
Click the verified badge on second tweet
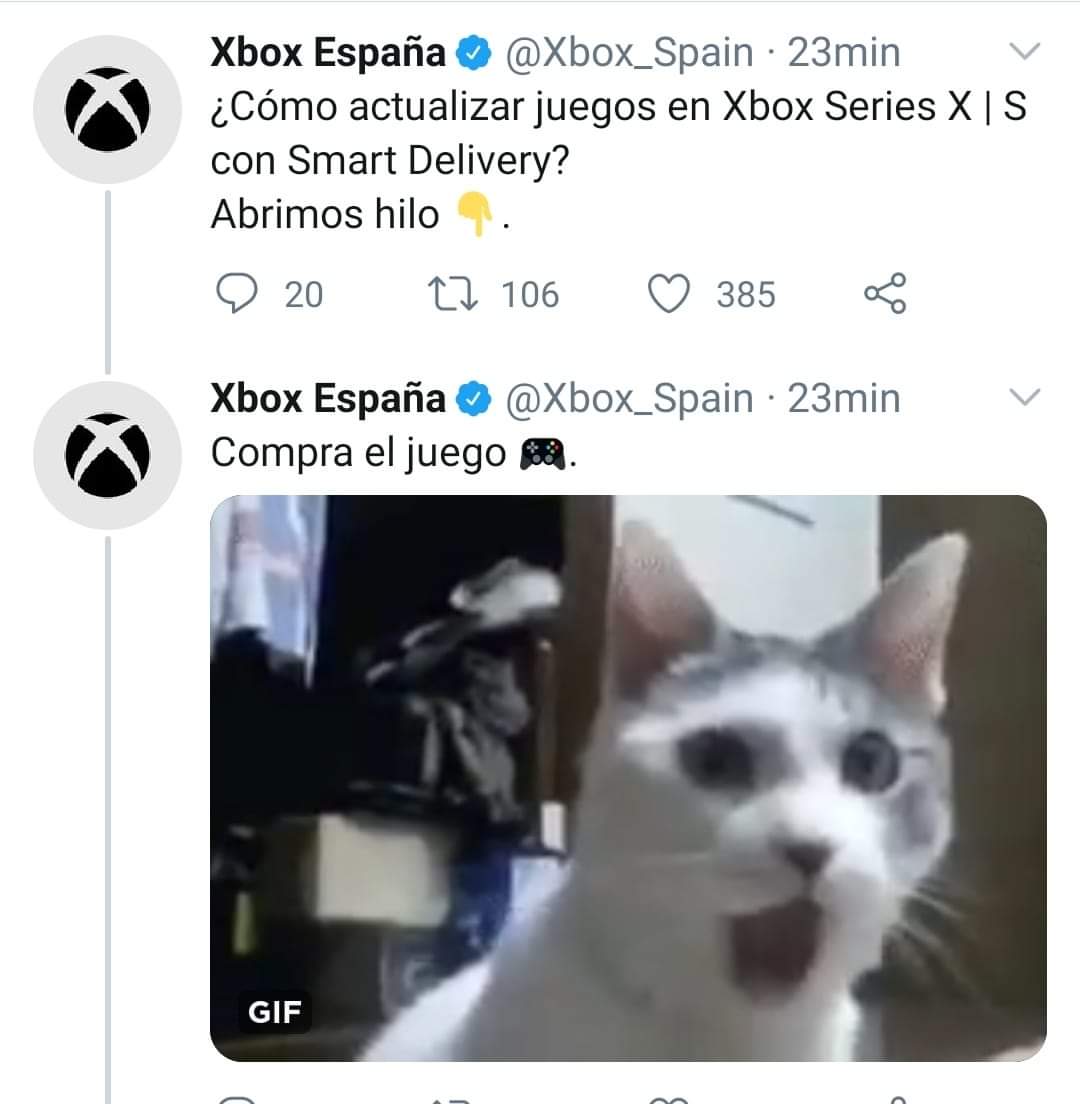point(475,399)
